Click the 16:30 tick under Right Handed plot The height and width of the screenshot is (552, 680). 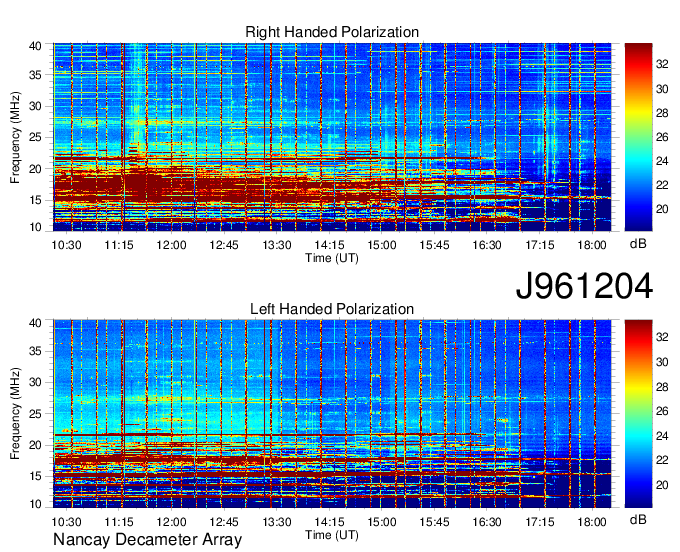click(x=487, y=245)
